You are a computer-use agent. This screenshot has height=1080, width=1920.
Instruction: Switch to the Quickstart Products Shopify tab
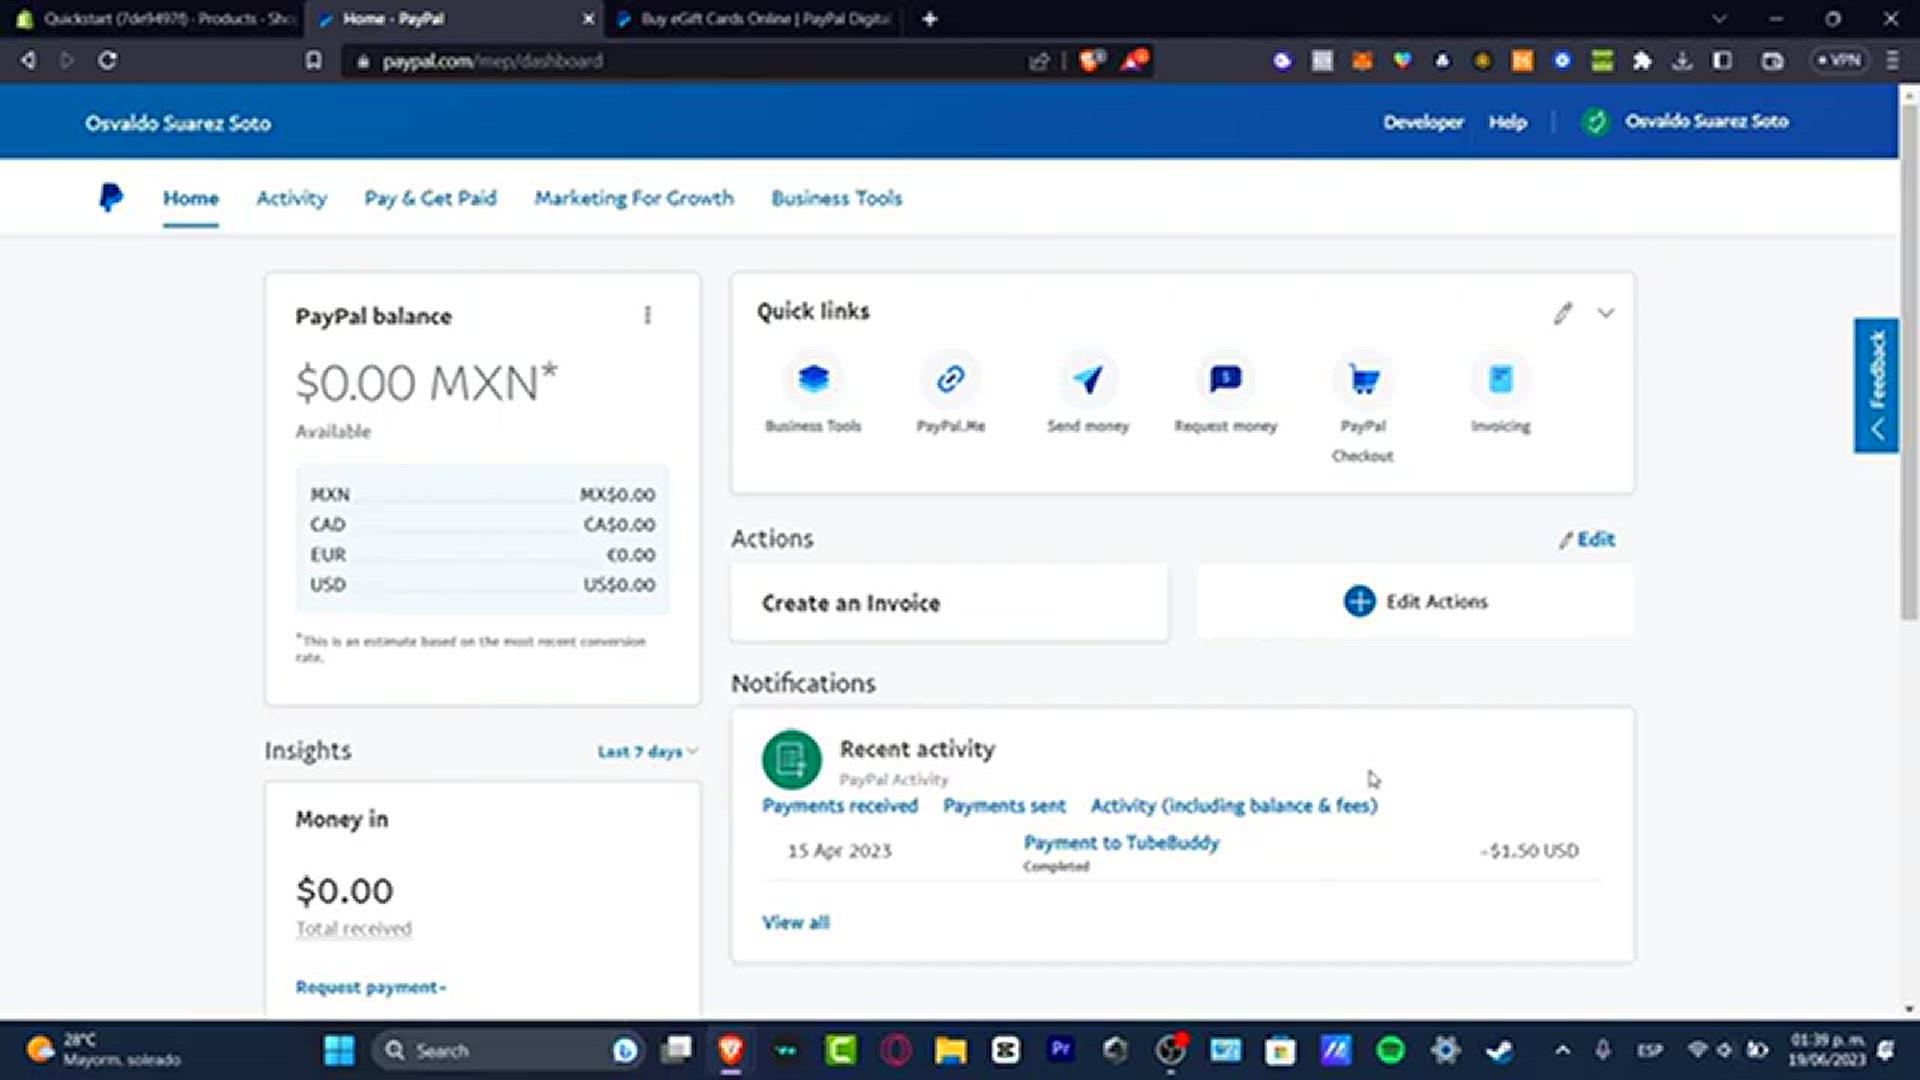click(155, 19)
